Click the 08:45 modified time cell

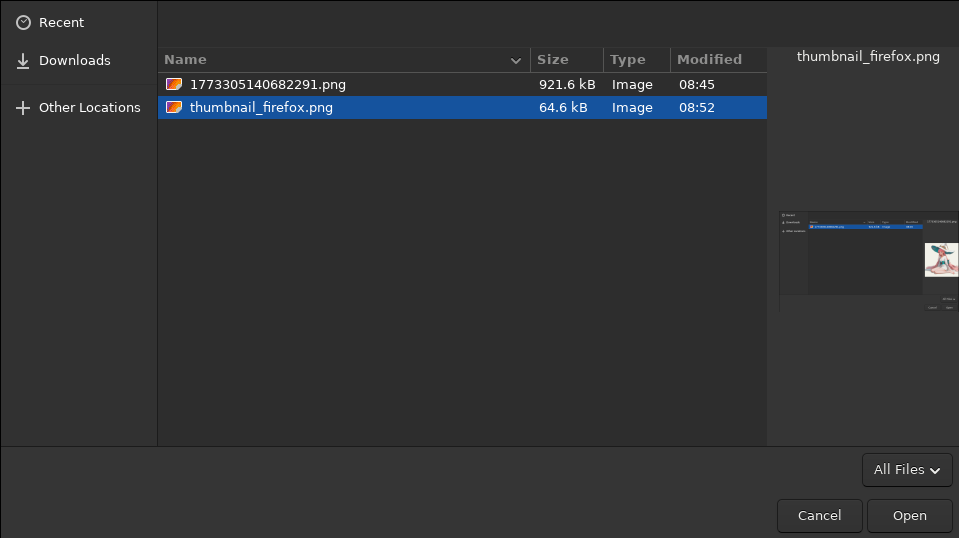point(697,84)
